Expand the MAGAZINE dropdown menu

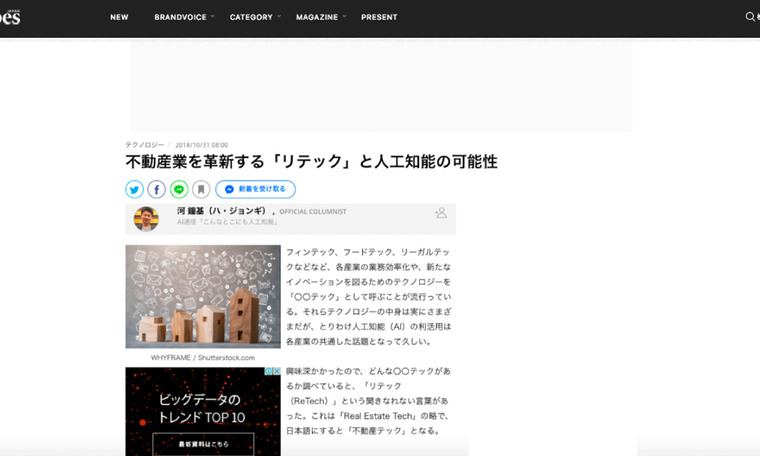pyautogui.click(x=320, y=17)
